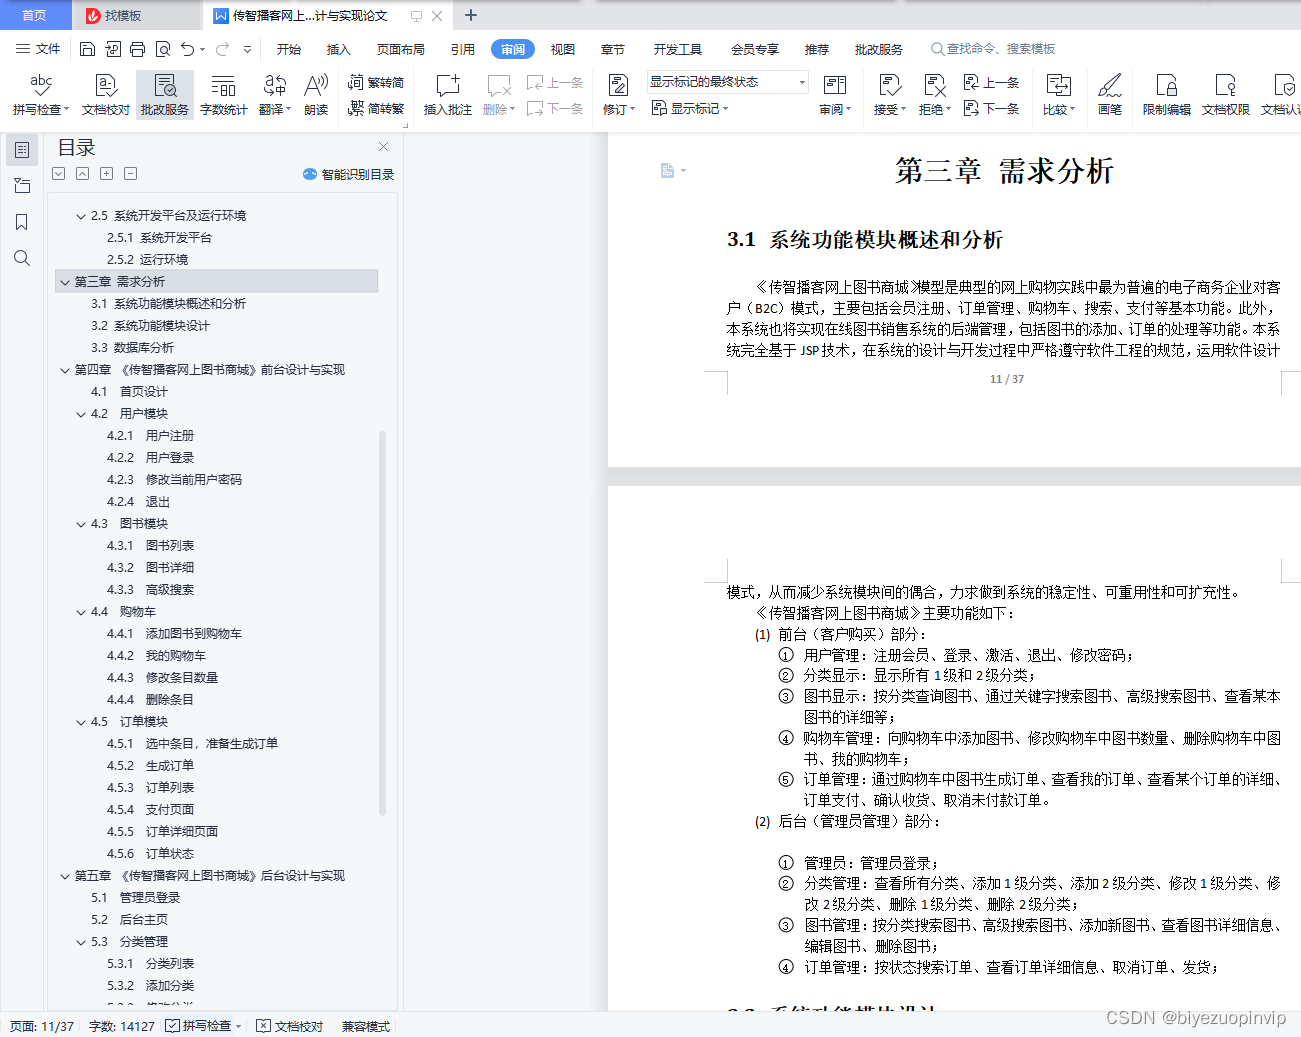Viewport: 1301px width, 1037px height.
Task: Switch to the 页面布局 ribbon tab
Action: tap(401, 49)
